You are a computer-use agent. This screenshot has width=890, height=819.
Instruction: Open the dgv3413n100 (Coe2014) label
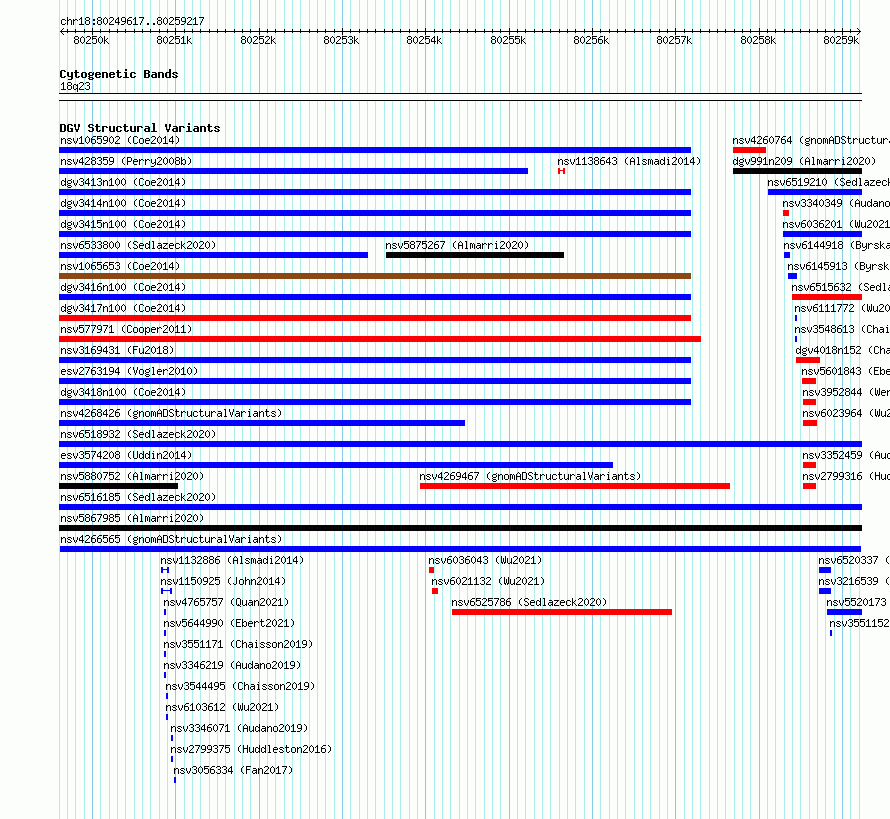(123, 182)
